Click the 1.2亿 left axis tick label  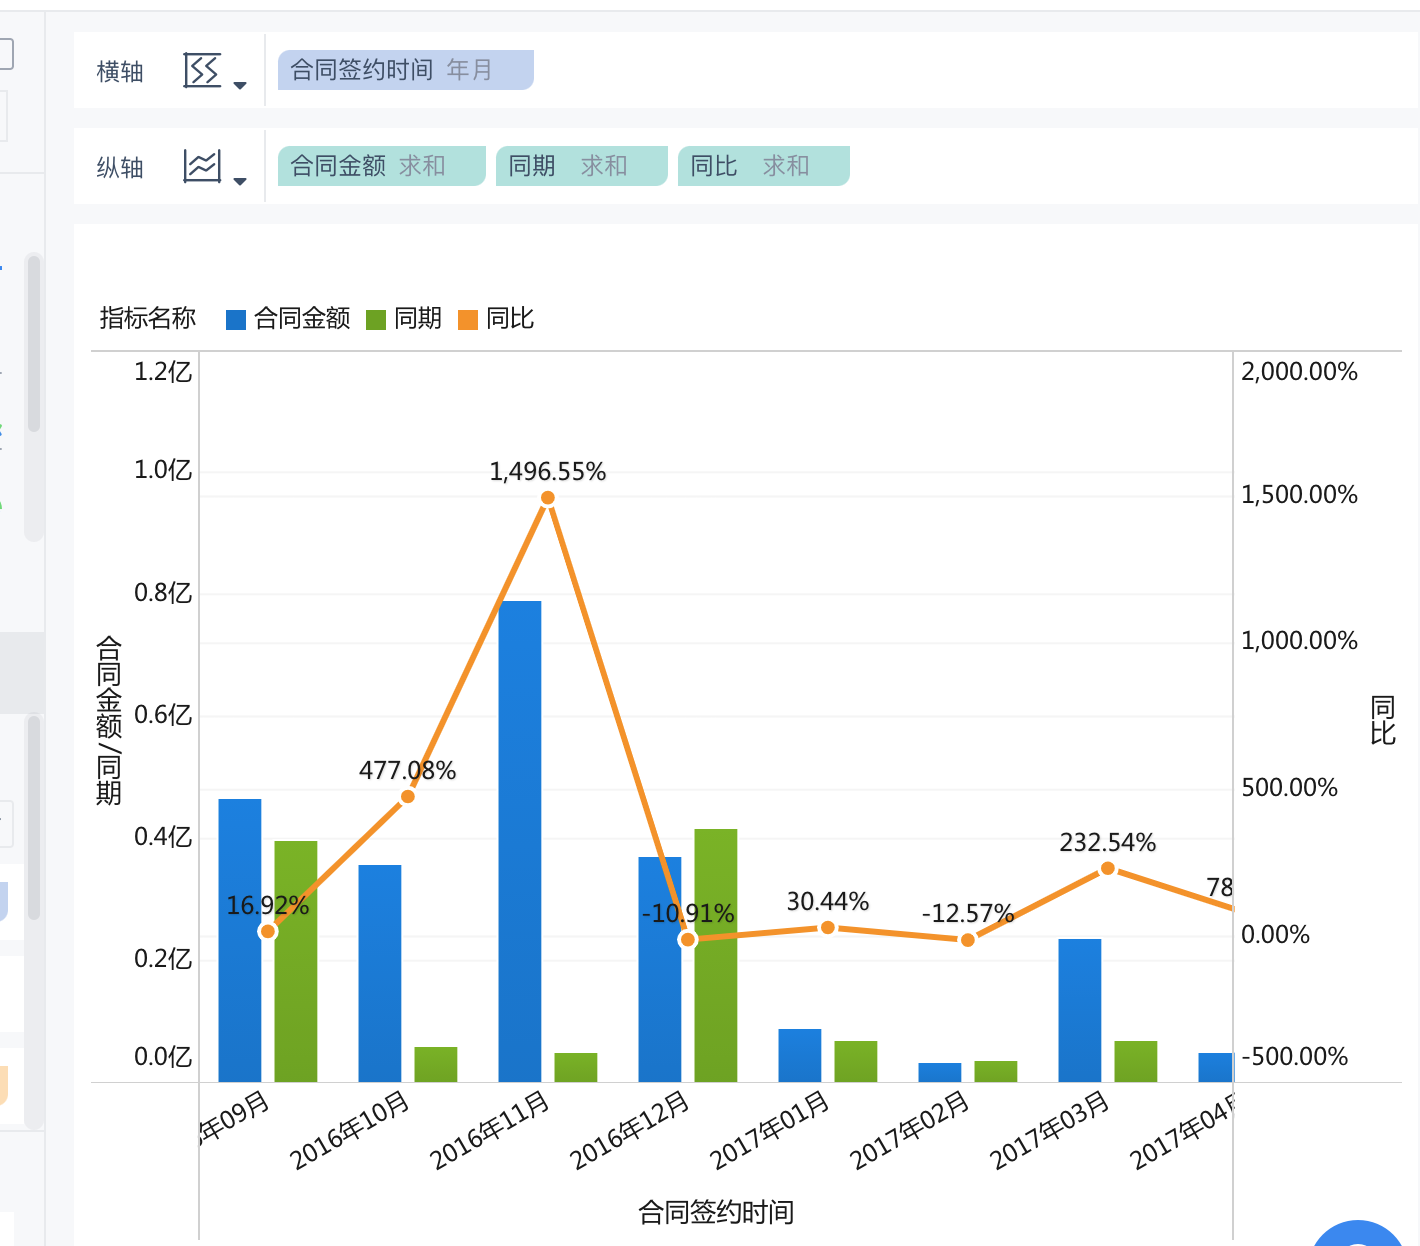click(x=163, y=372)
